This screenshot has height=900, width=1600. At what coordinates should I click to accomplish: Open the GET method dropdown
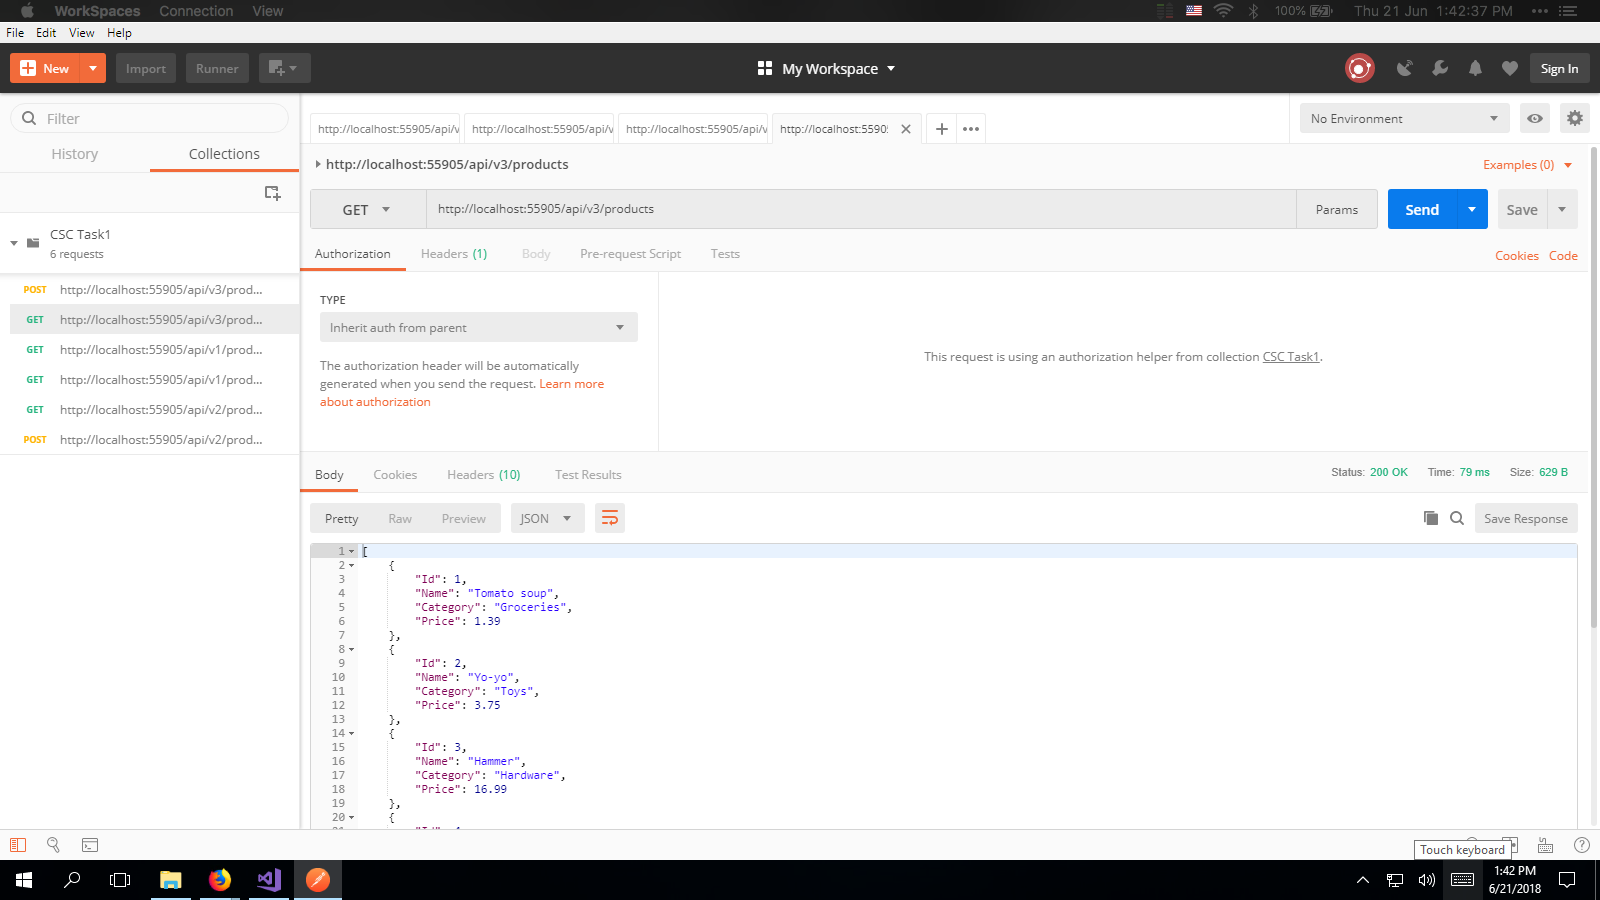click(367, 210)
